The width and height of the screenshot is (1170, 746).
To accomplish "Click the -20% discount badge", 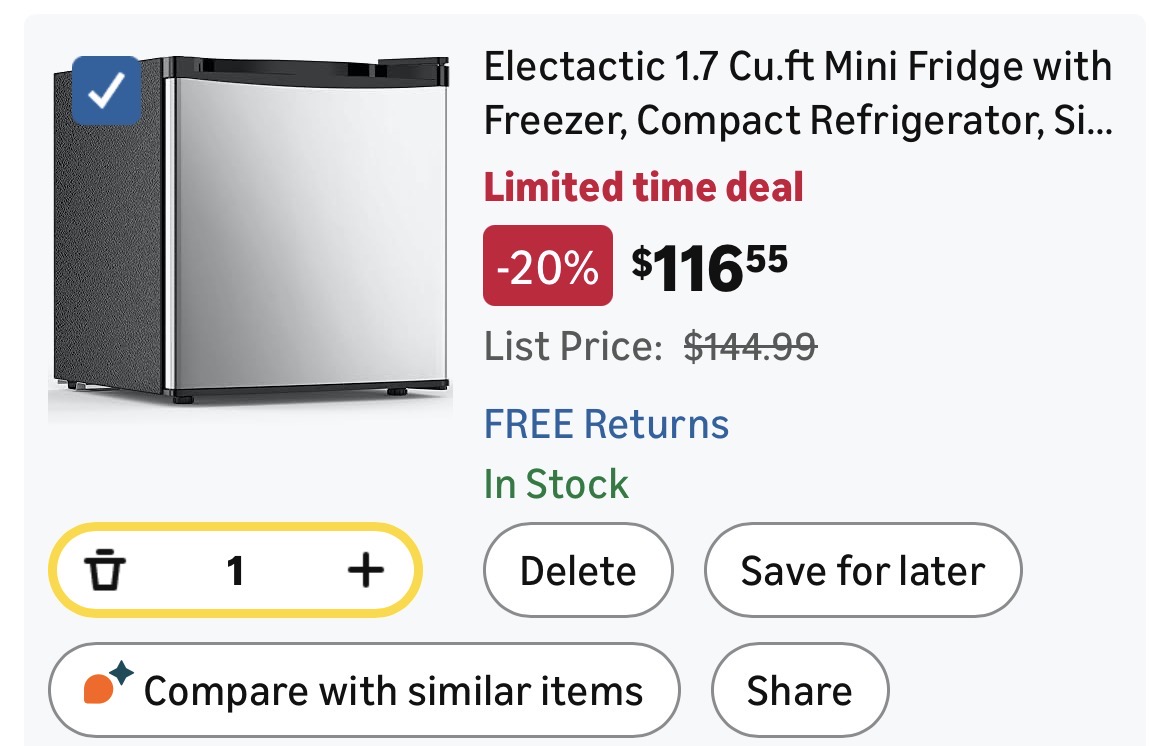I will point(548,266).
